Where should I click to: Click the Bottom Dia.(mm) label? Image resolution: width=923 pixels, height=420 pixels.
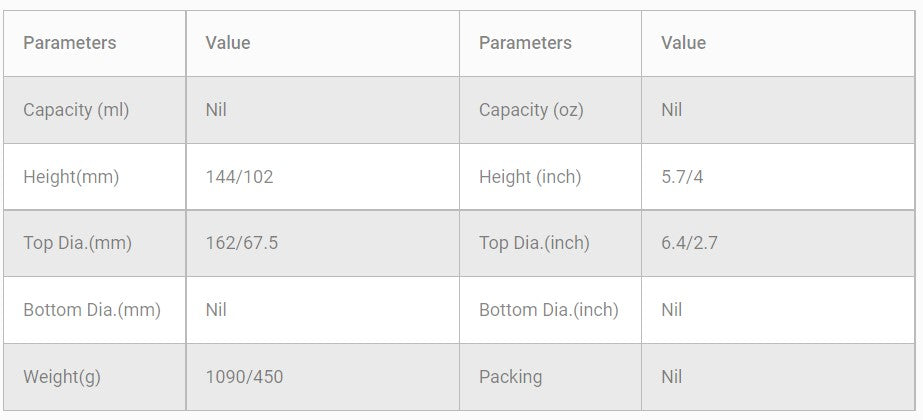(x=92, y=310)
